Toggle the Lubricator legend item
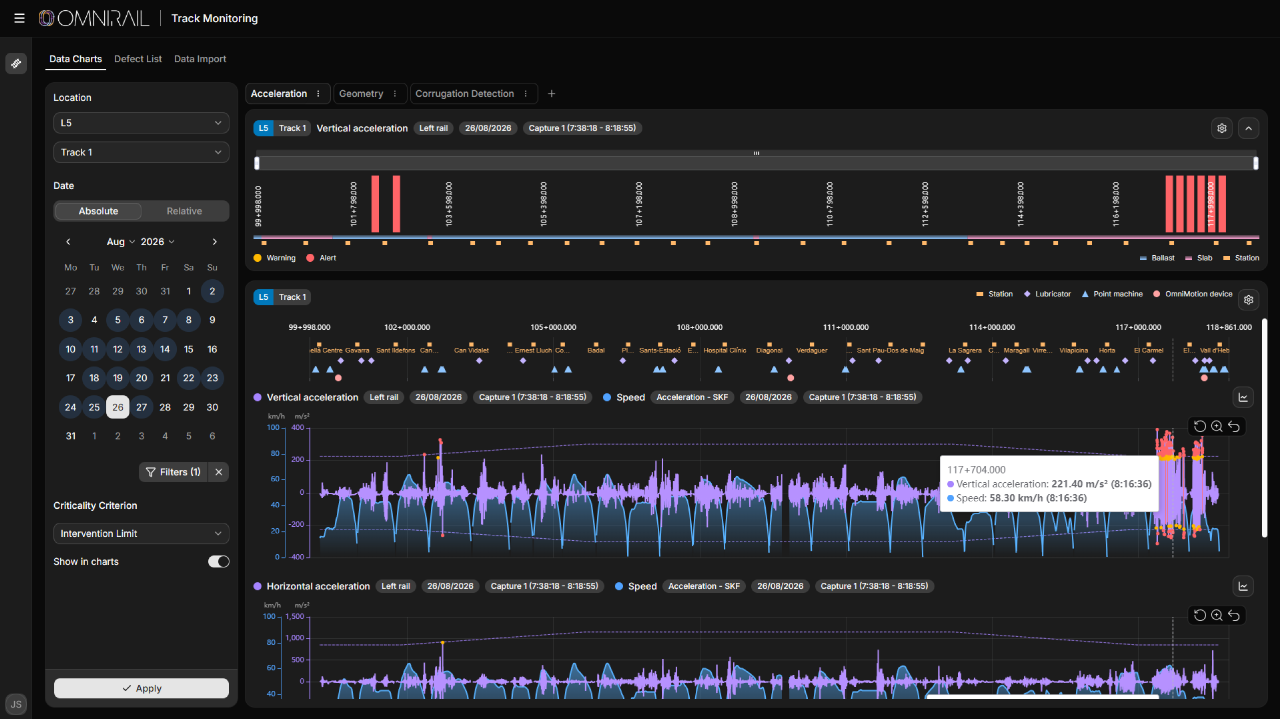Screen dimensions: 1280x719 tap(1046, 294)
